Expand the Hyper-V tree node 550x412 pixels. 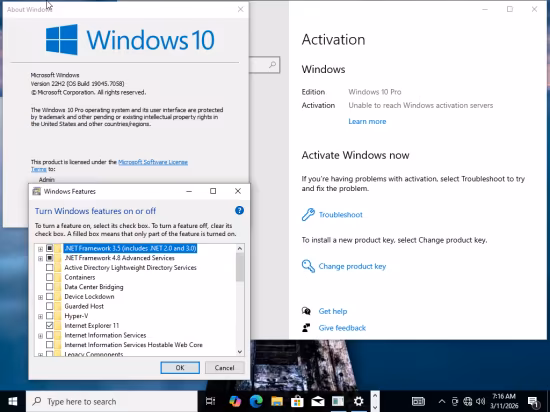(x=40, y=317)
